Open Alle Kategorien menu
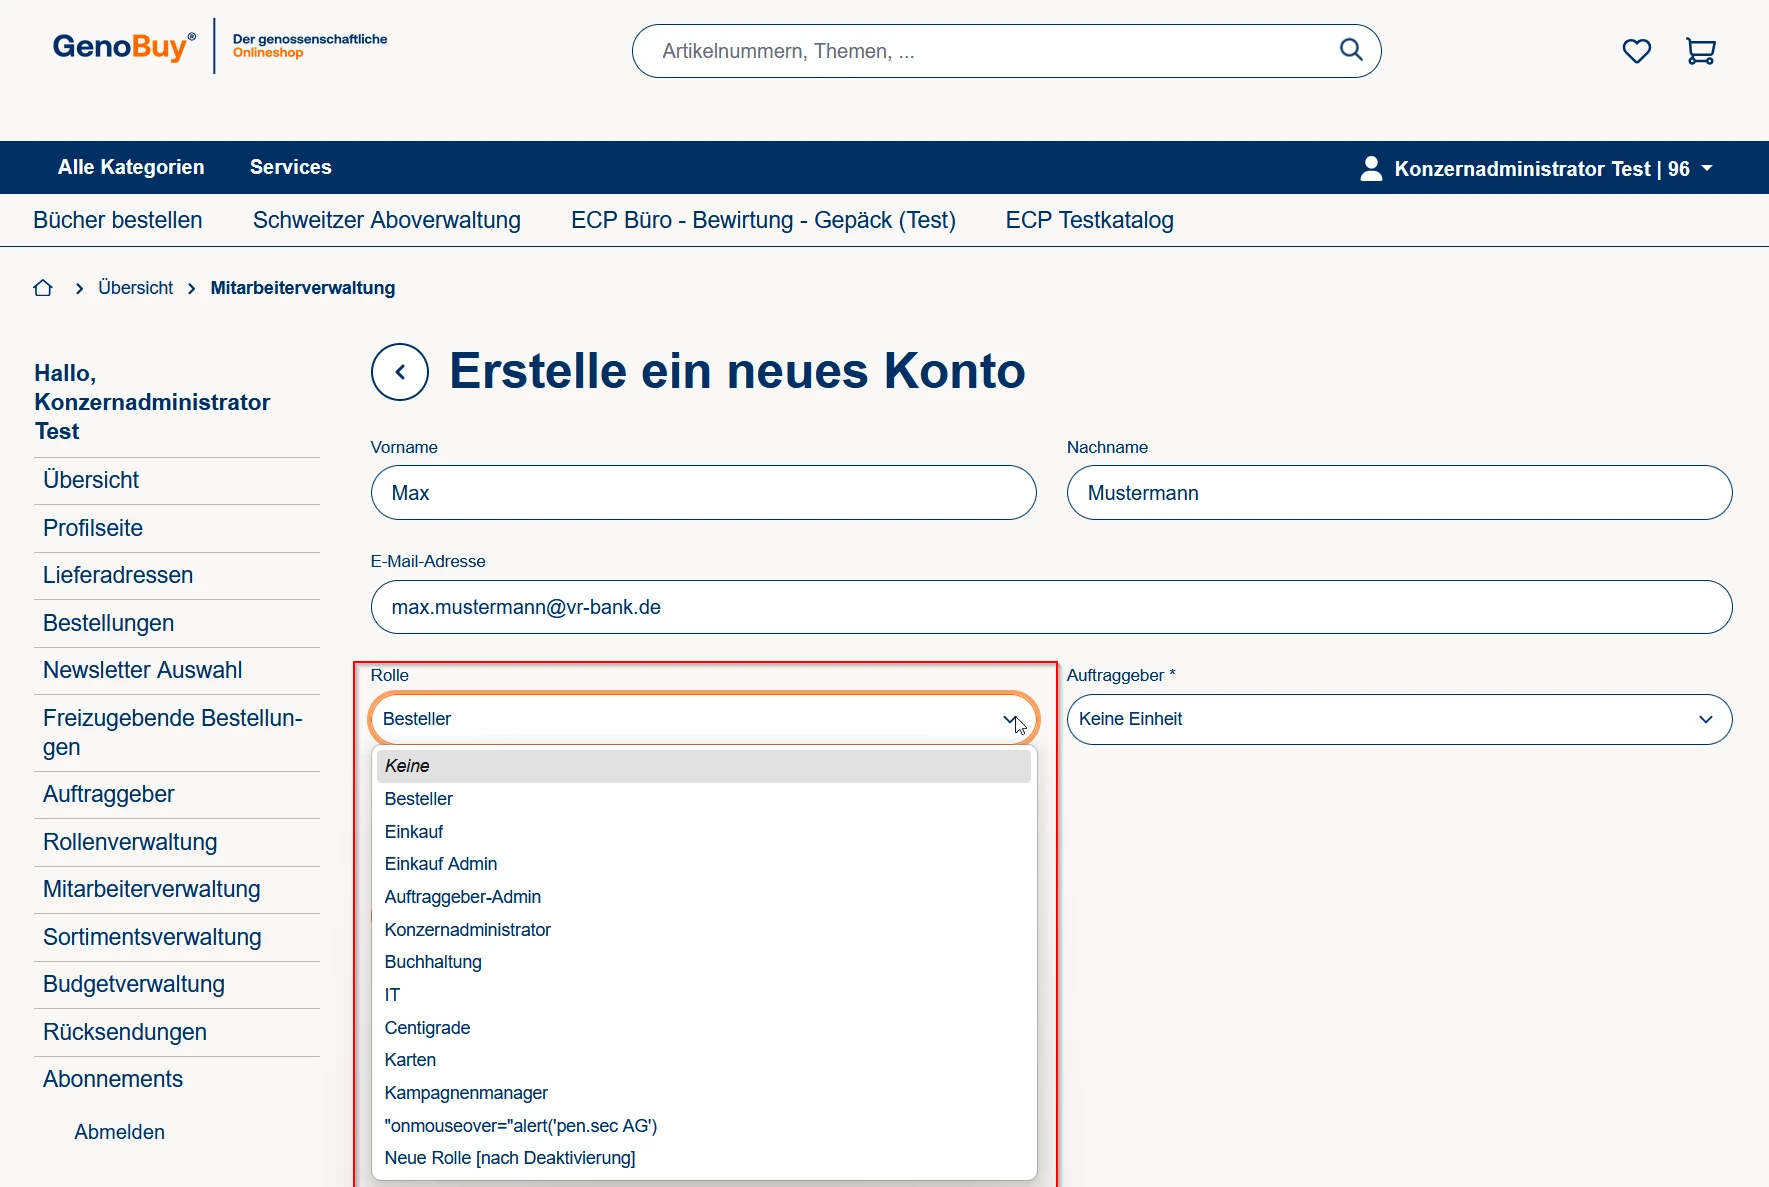 pos(131,167)
